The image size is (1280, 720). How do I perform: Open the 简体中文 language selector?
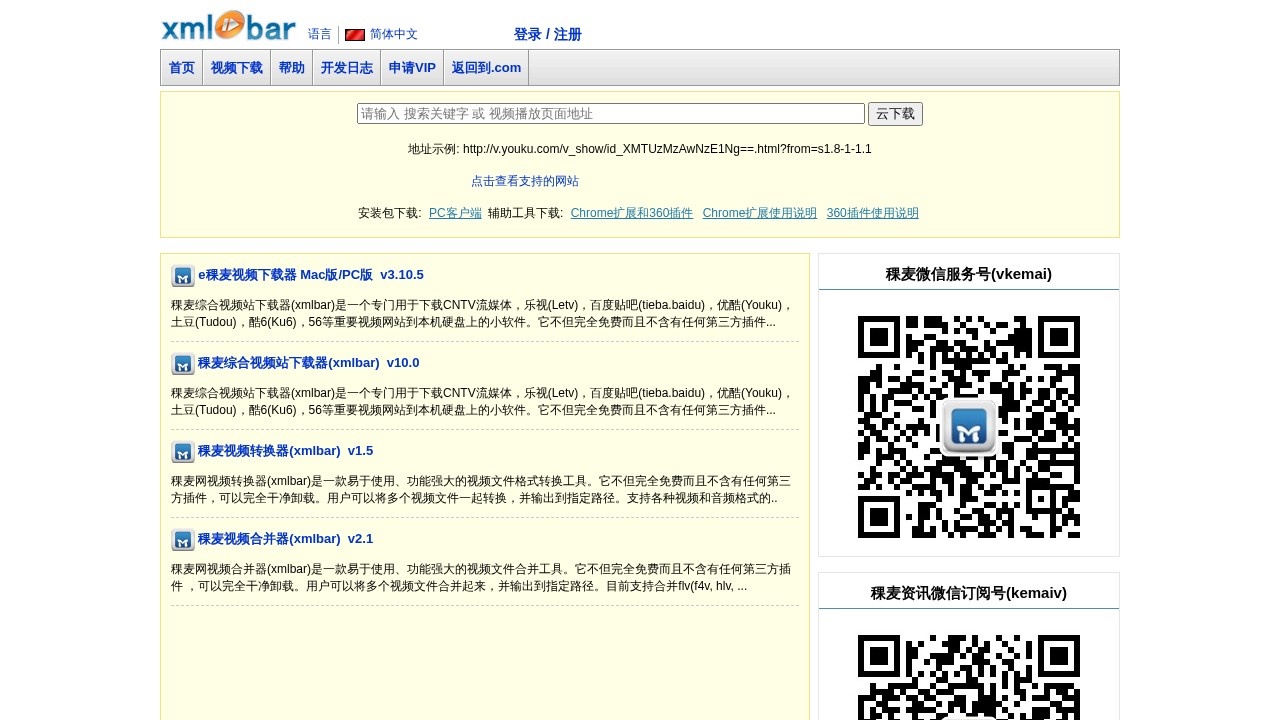pos(393,34)
